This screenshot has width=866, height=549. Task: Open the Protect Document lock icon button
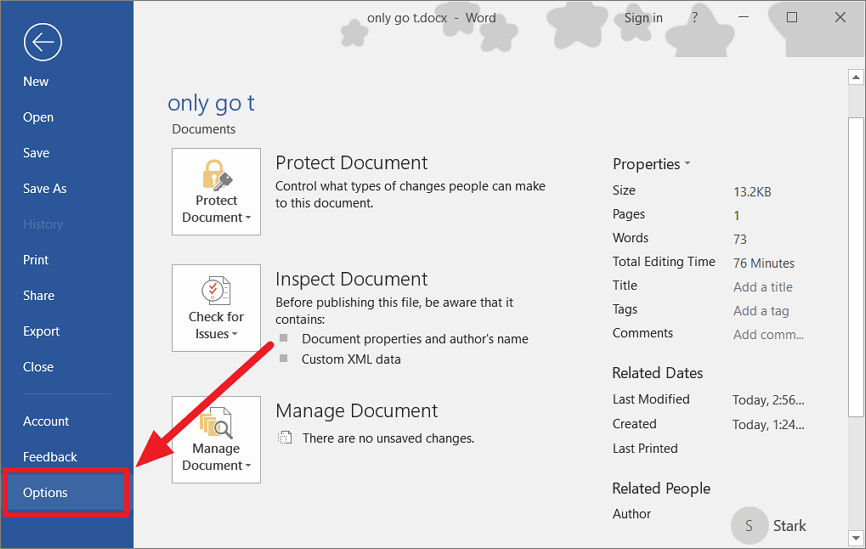[x=216, y=192]
